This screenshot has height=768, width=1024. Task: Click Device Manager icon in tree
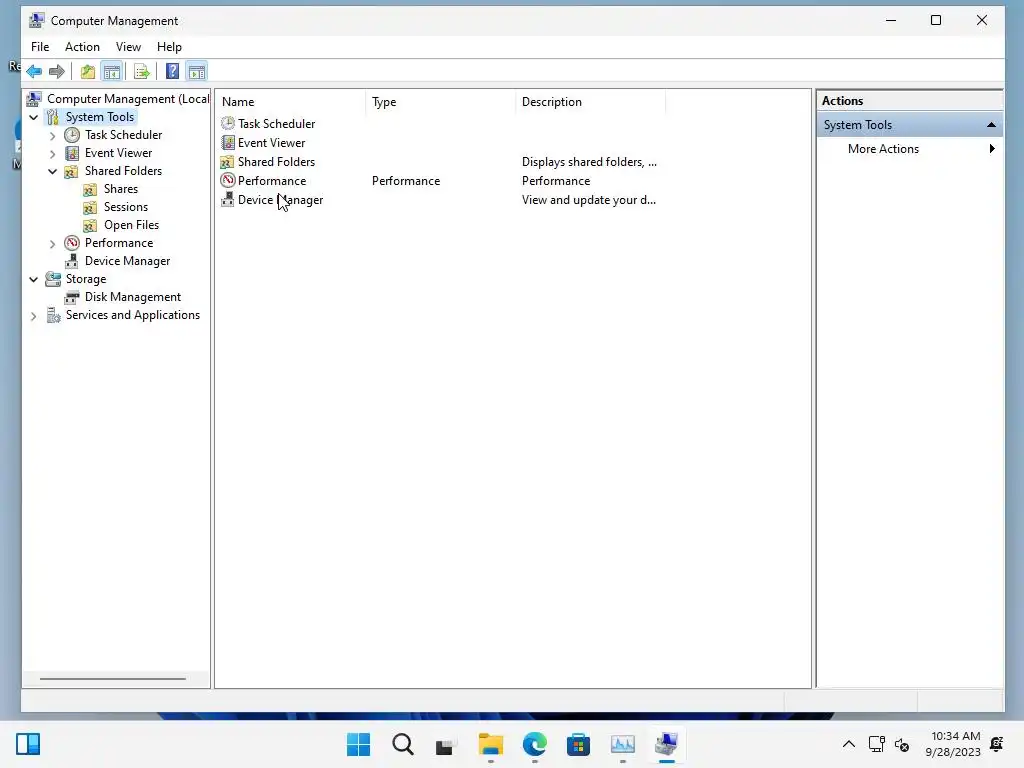point(72,261)
